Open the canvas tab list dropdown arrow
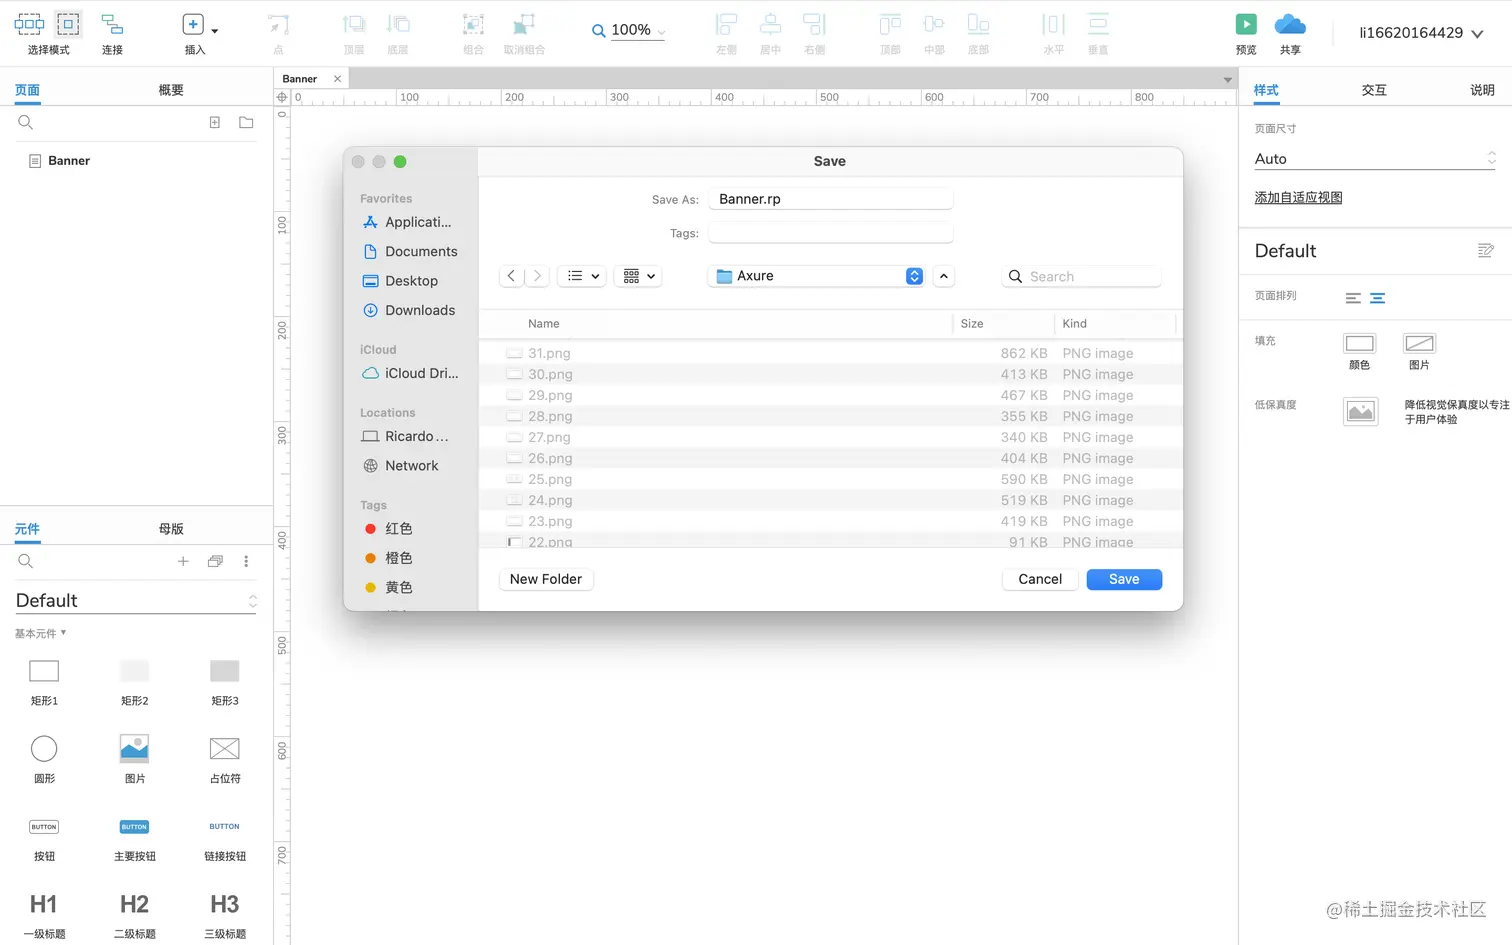Viewport: 1512px width, 945px height. point(1227,80)
